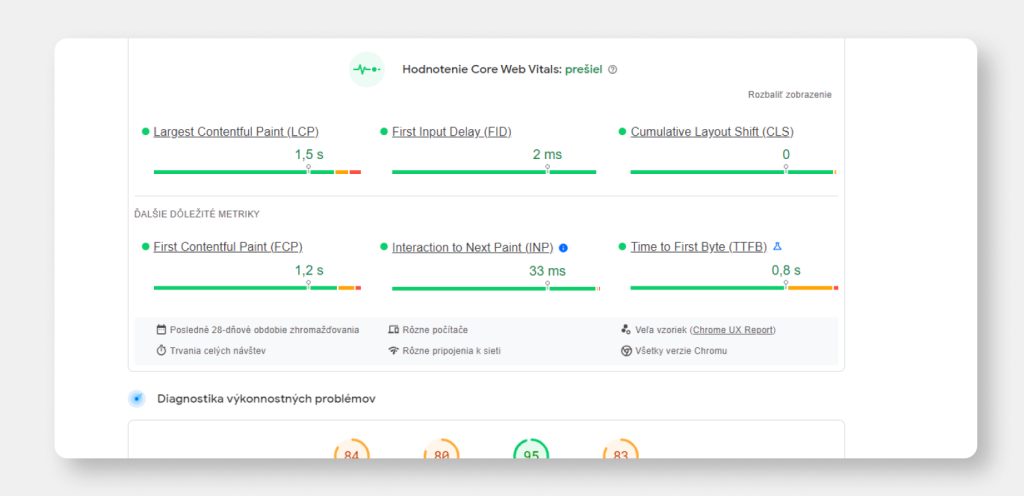Click the help question mark beside prešiel
The width and height of the screenshot is (1024, 496).
[613, 70]
